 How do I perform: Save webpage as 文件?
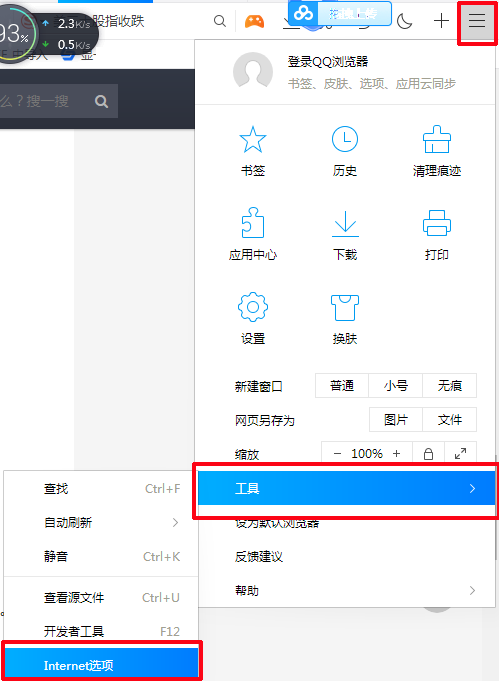[x=449, y=420]
